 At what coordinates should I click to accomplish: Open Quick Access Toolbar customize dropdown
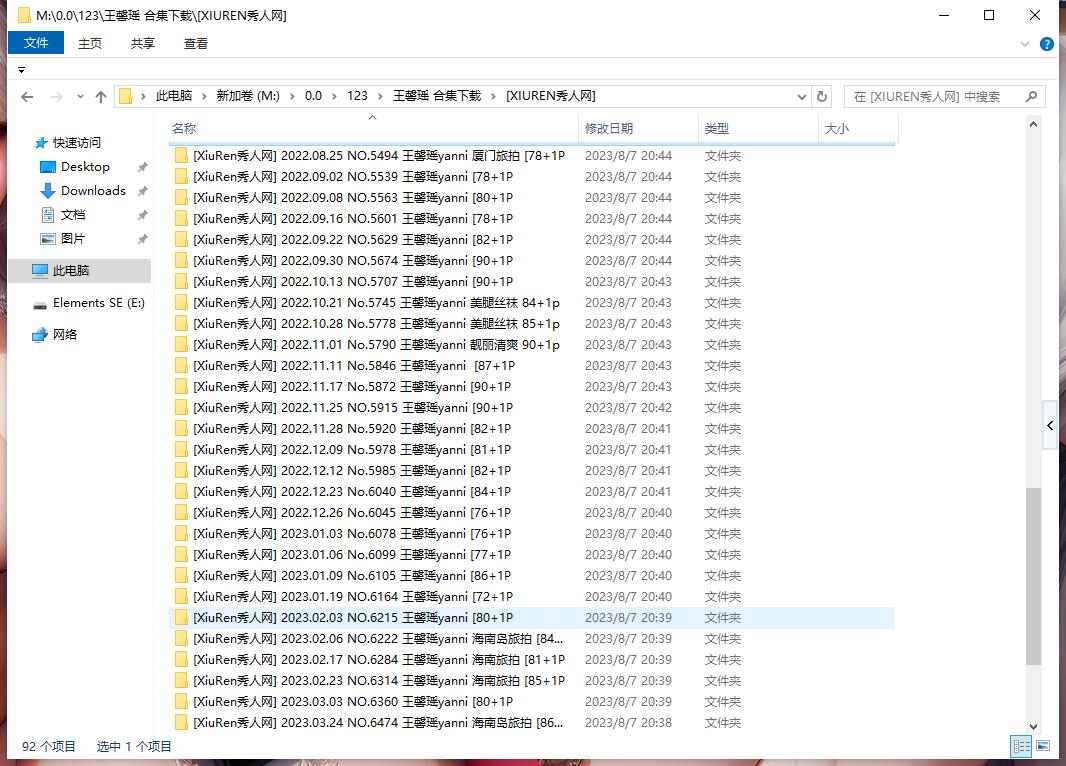(22, 70)
